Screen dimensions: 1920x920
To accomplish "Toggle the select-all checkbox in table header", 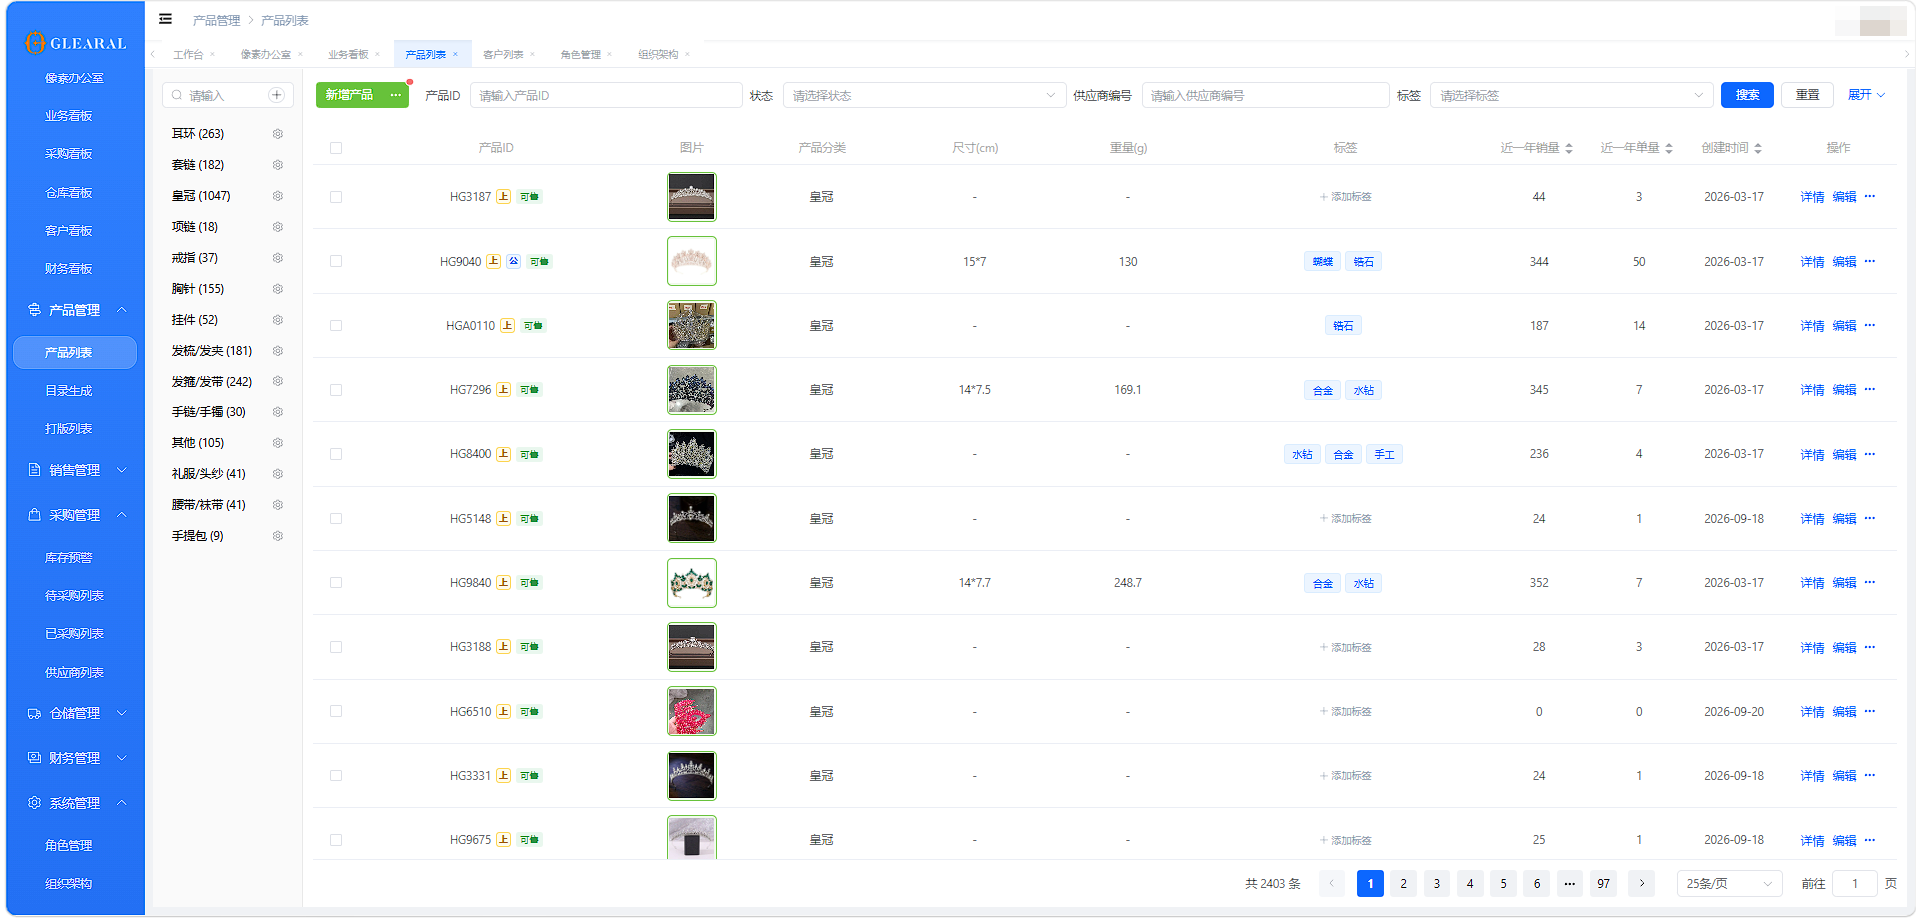I will point(336,148).
